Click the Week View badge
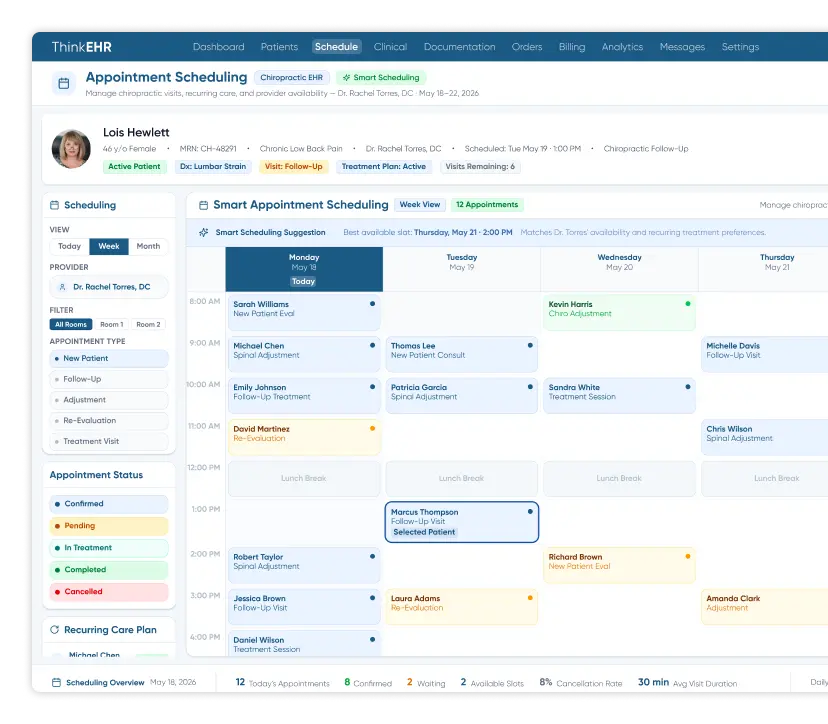This screenshot has height=724, width=828. tap(420, 204)
